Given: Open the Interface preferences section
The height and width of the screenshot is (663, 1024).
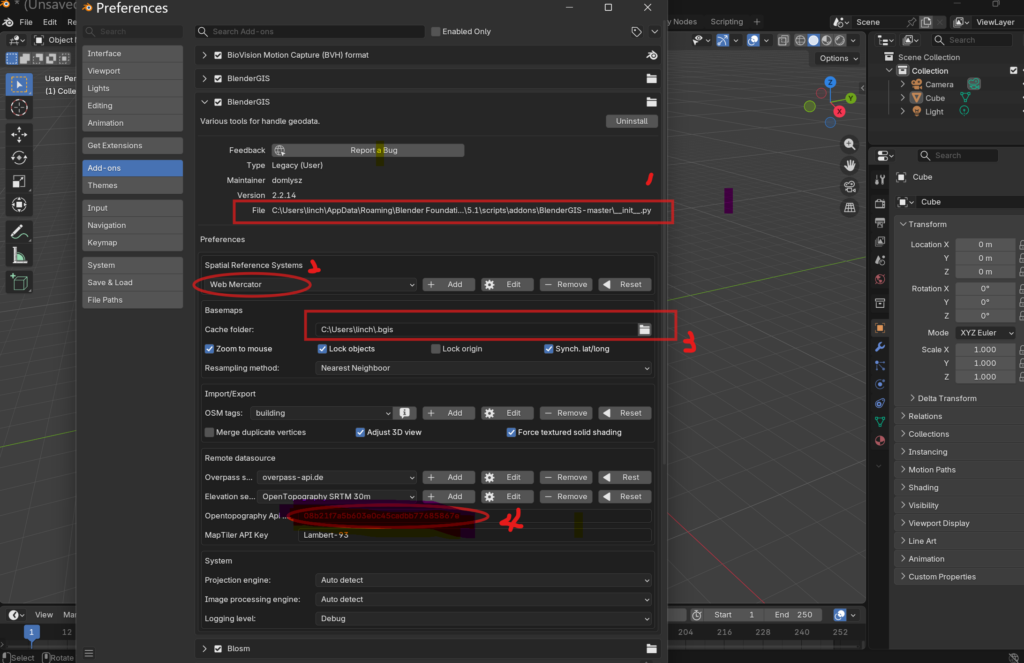Looking at the screenshot, I should tap(133, 54).
